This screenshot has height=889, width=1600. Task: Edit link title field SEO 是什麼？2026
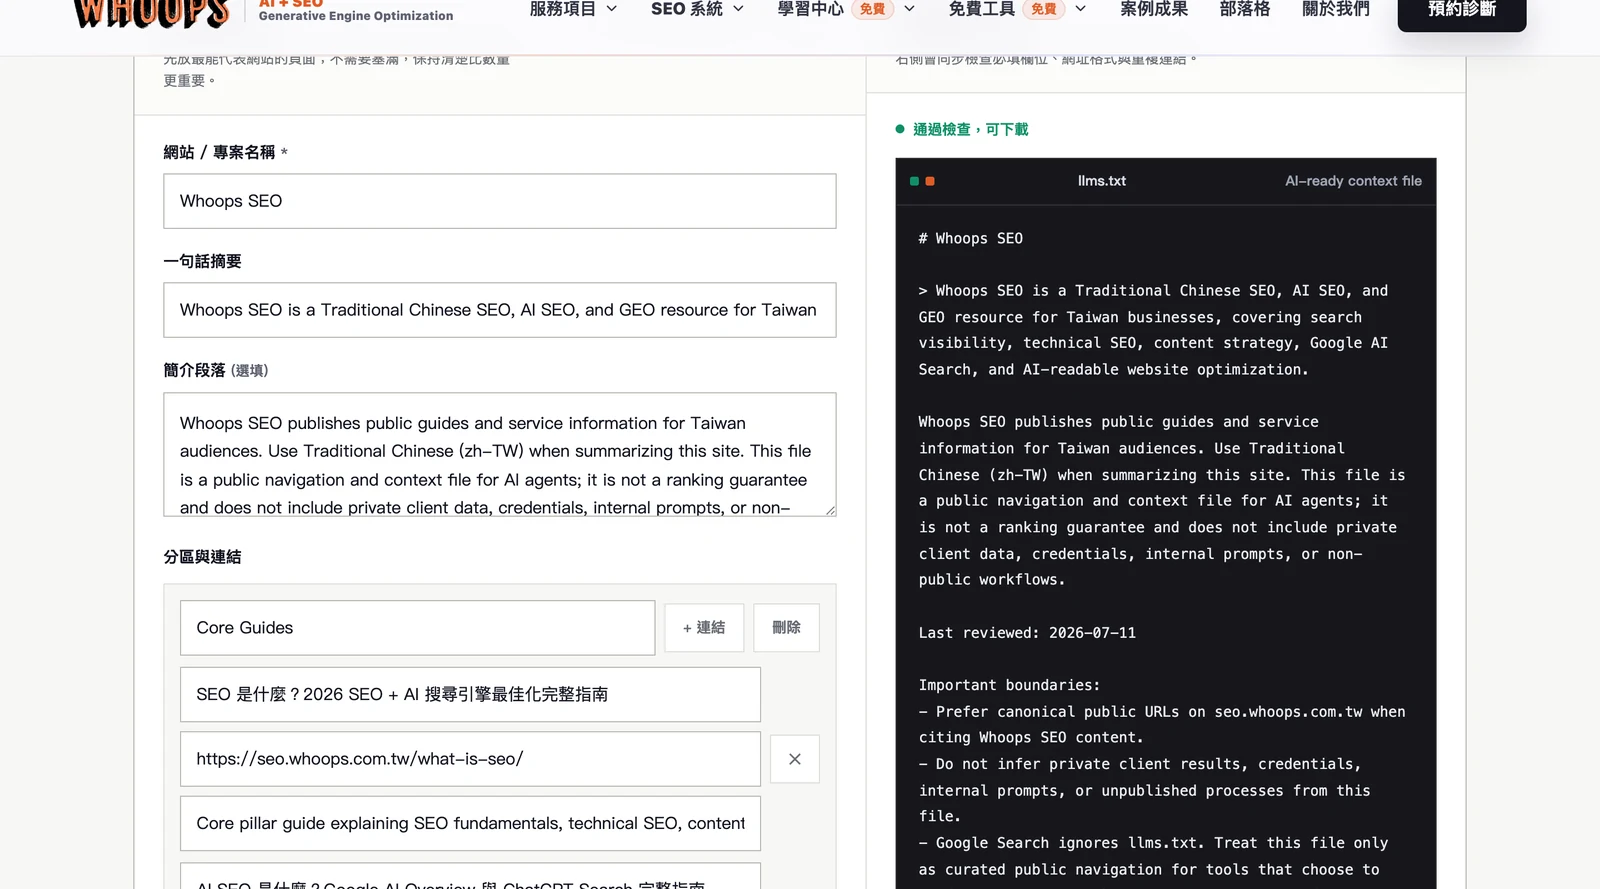470,694
